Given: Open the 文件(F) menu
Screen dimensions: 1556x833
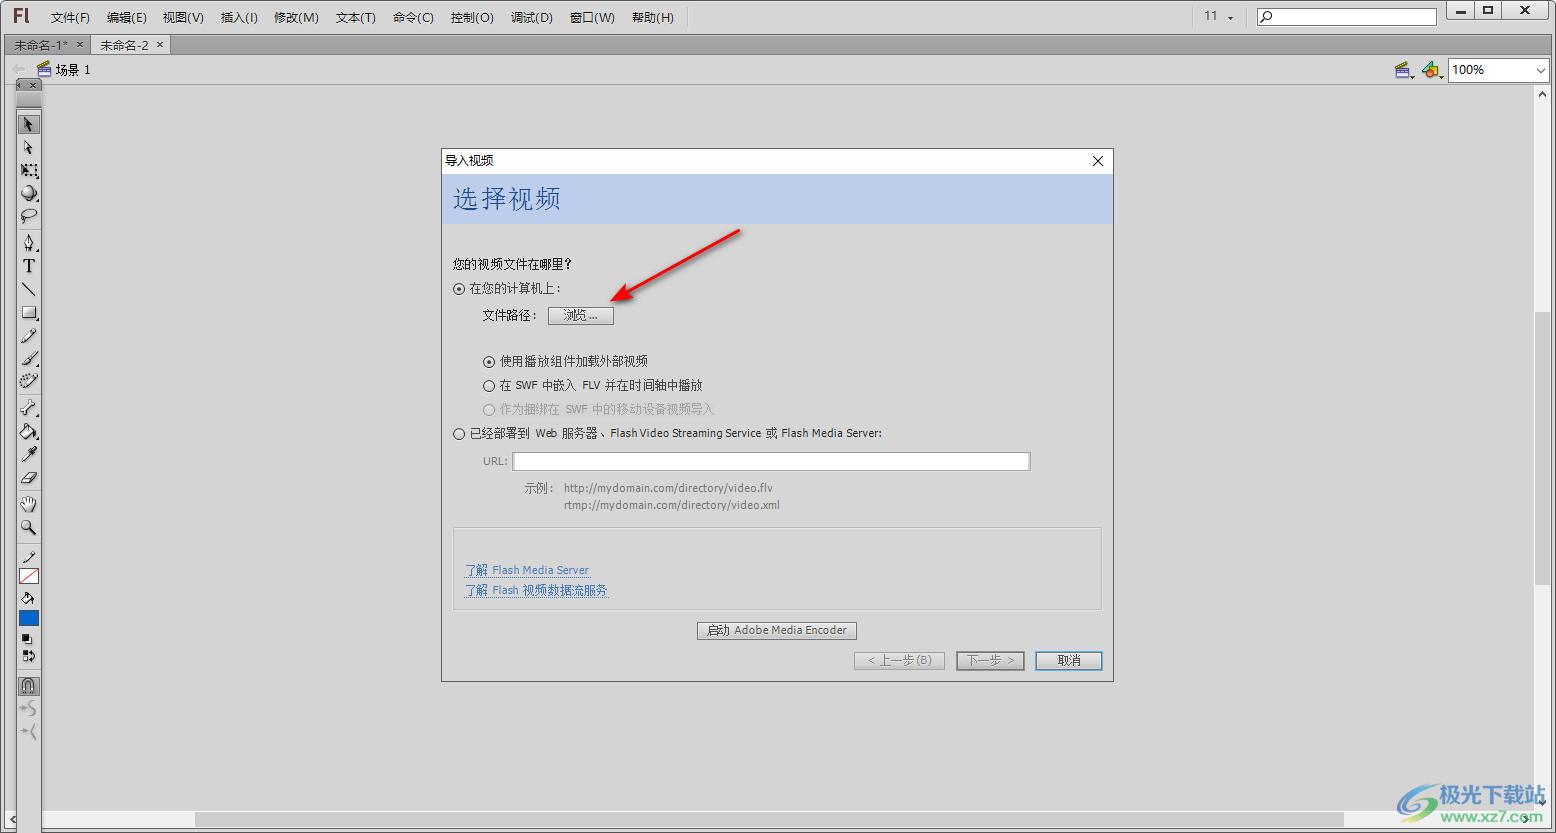Looking at the screenshot, I should [70, 18].
